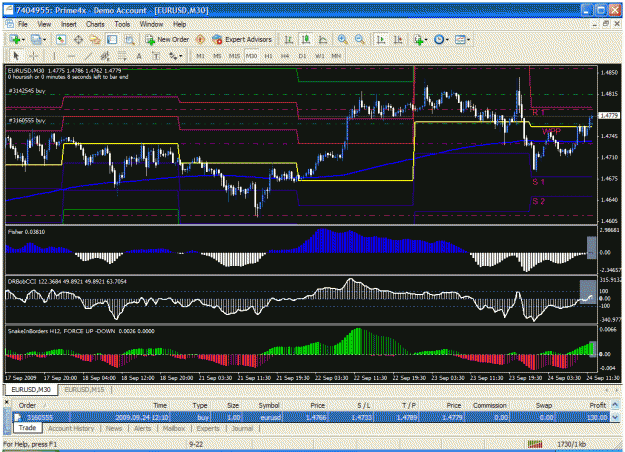This screenshot has width=625, height=452.
Task: Switch chart to H4 timeframe
Action: tap(285, 56)
